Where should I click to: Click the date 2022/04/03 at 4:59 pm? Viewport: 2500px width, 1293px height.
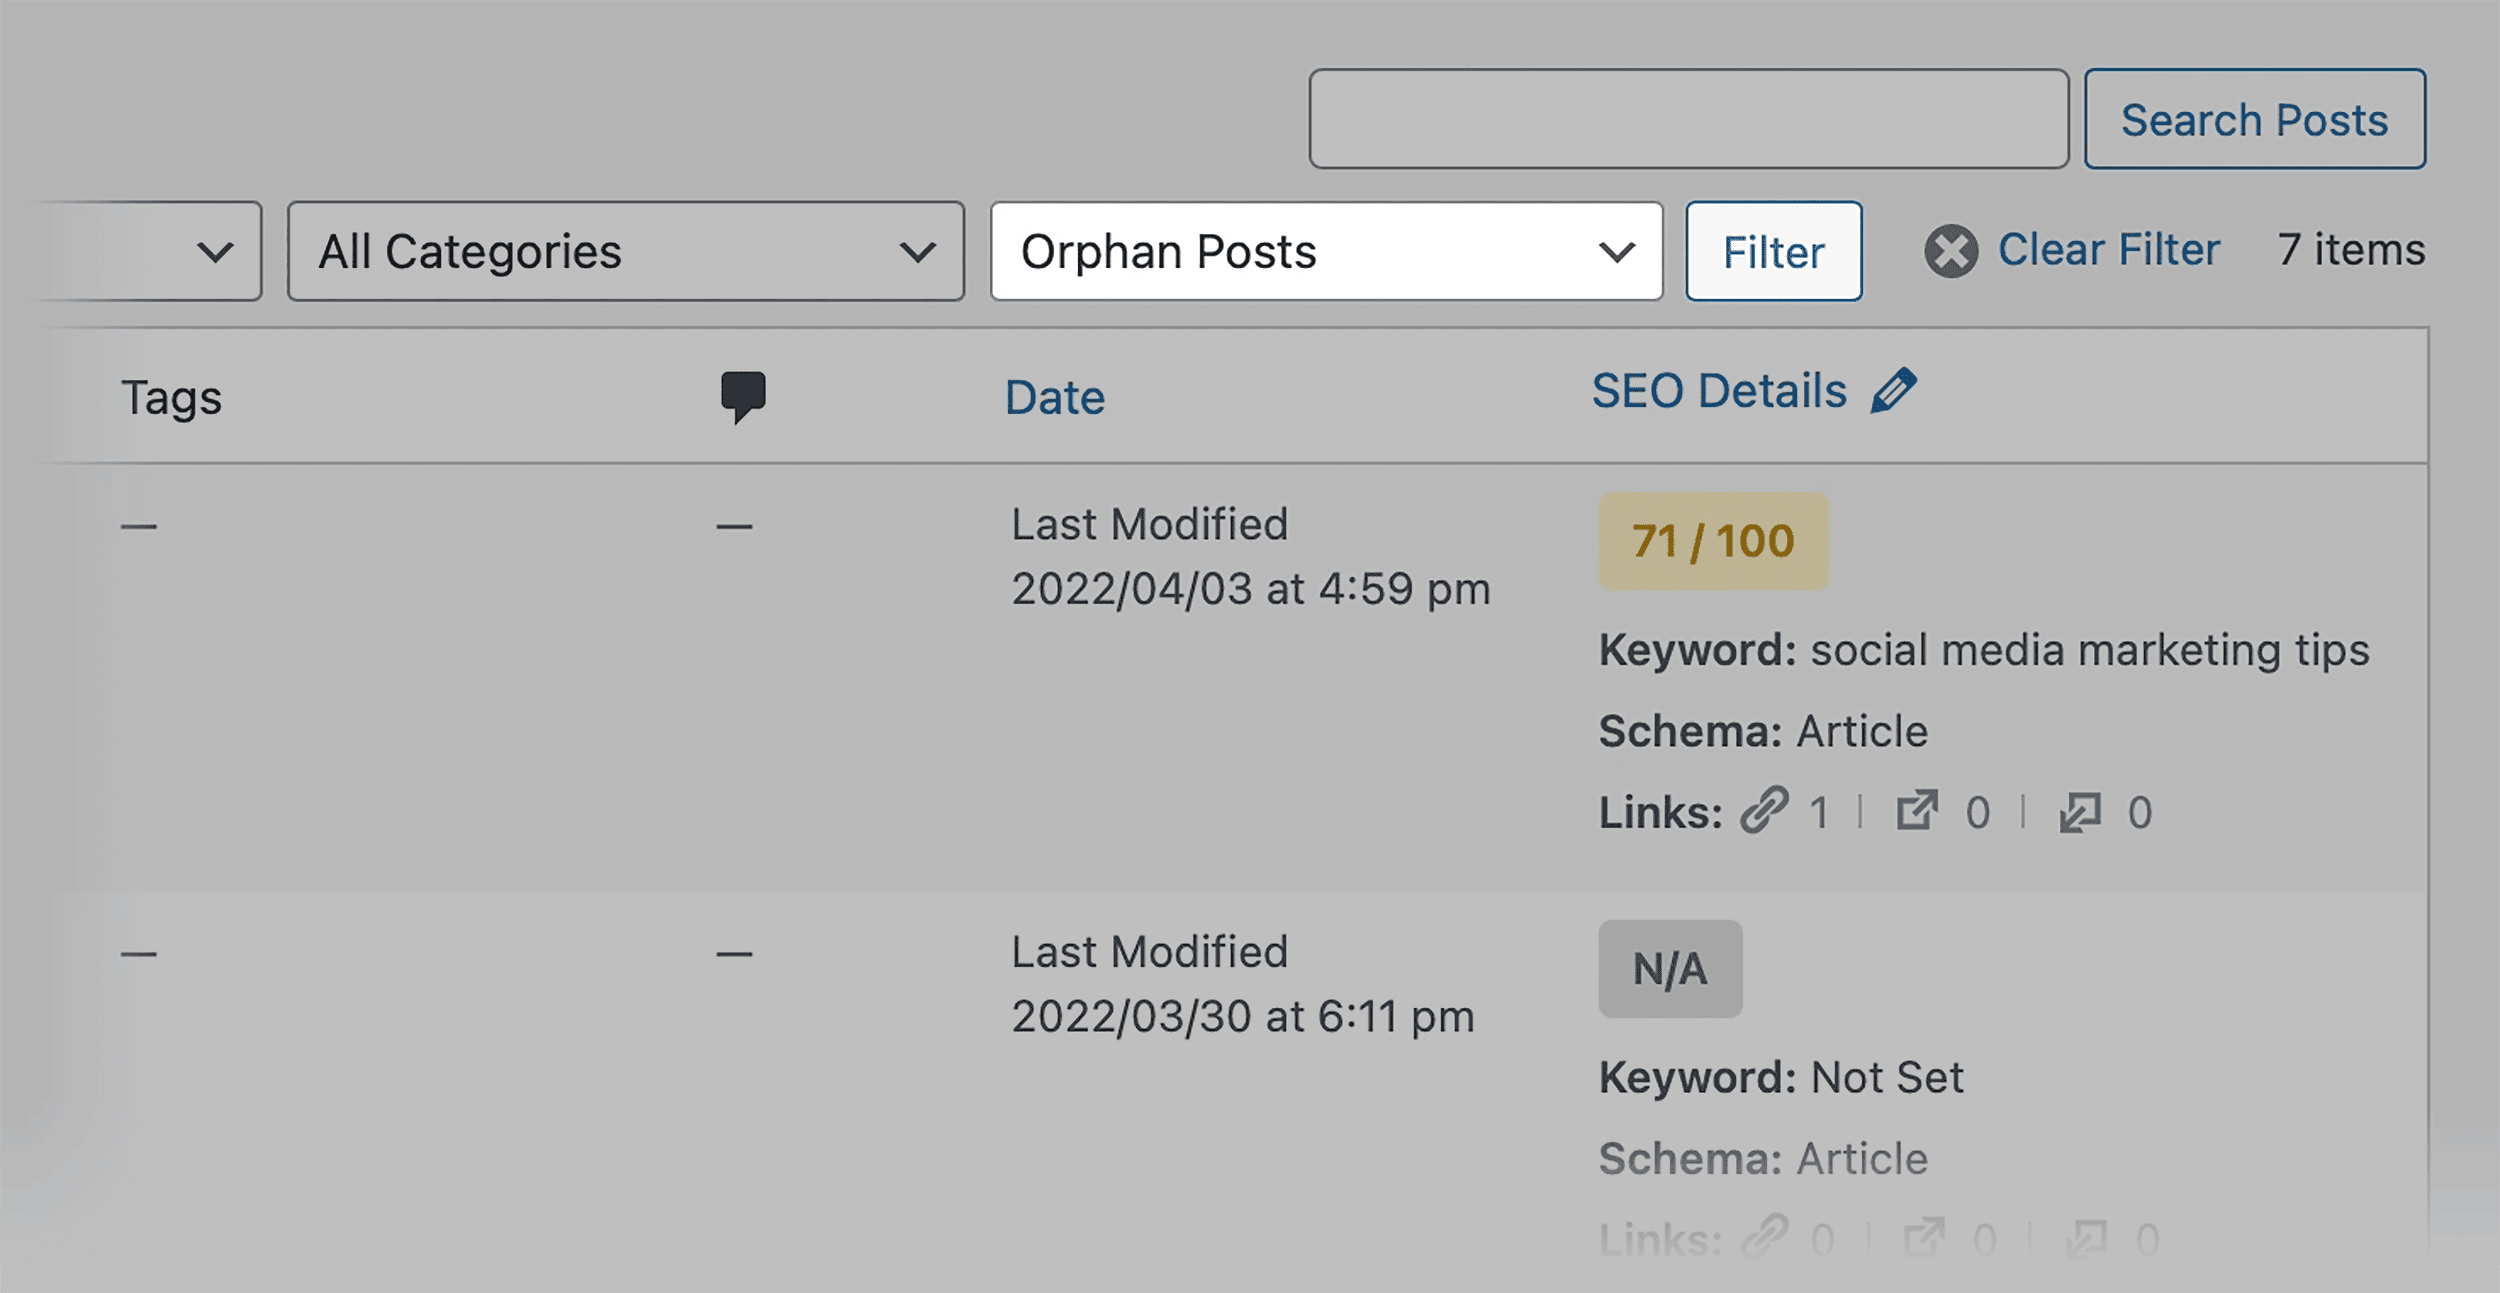tap(1250, 589)
